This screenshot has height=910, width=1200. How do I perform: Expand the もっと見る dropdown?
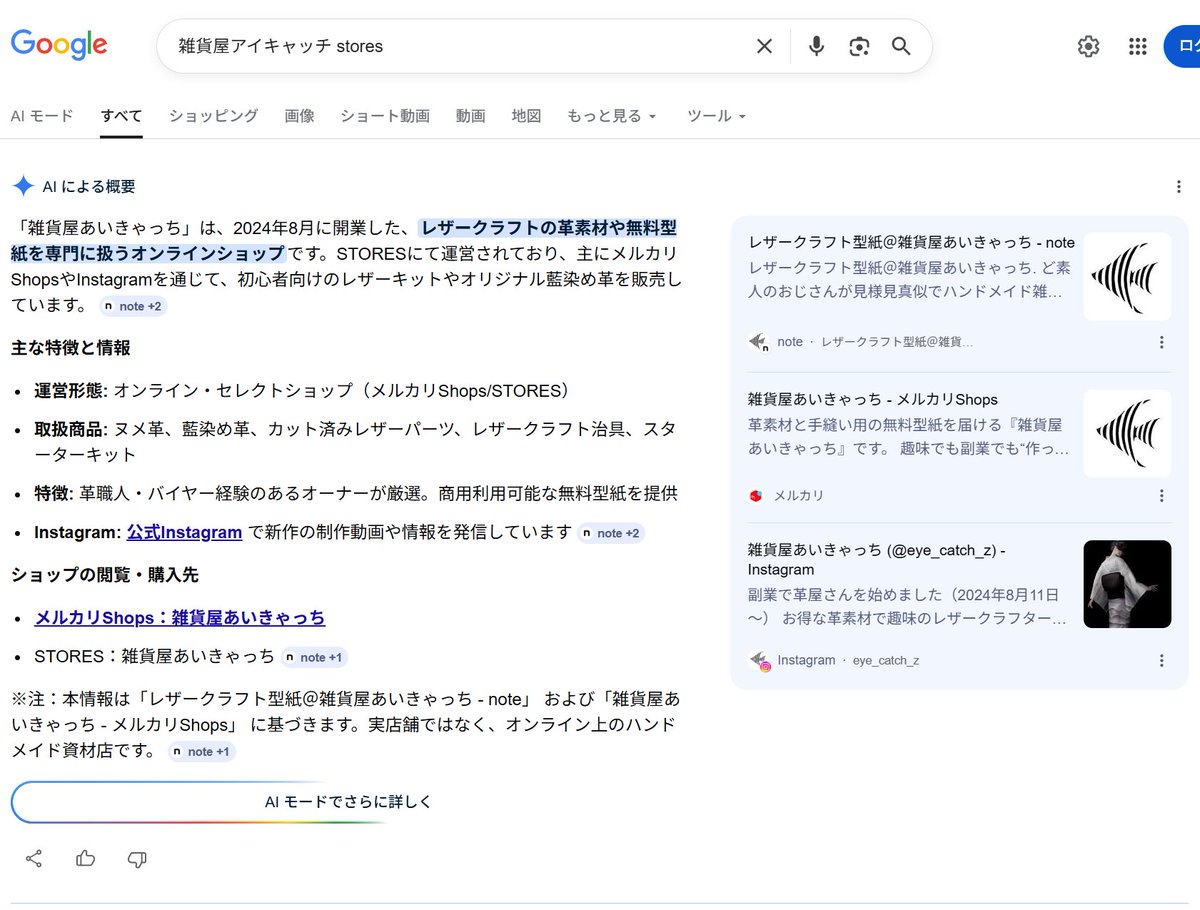point(612,116)
